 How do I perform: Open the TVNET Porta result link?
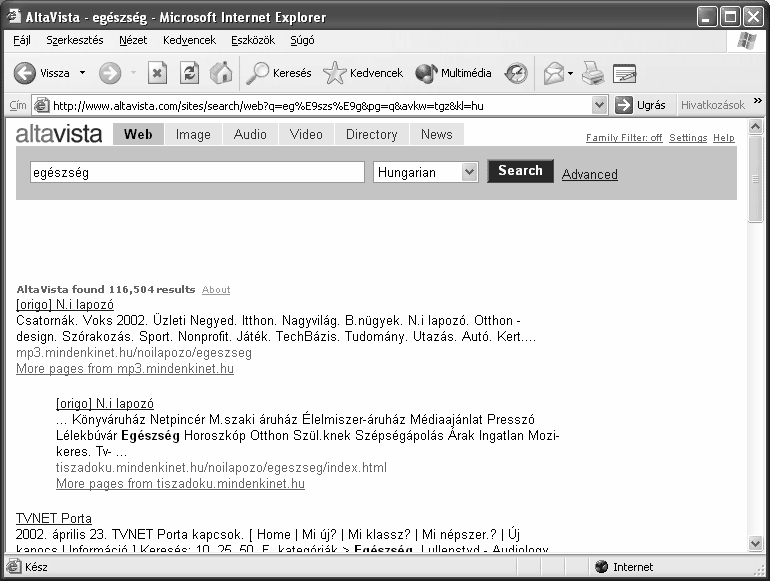54,519
